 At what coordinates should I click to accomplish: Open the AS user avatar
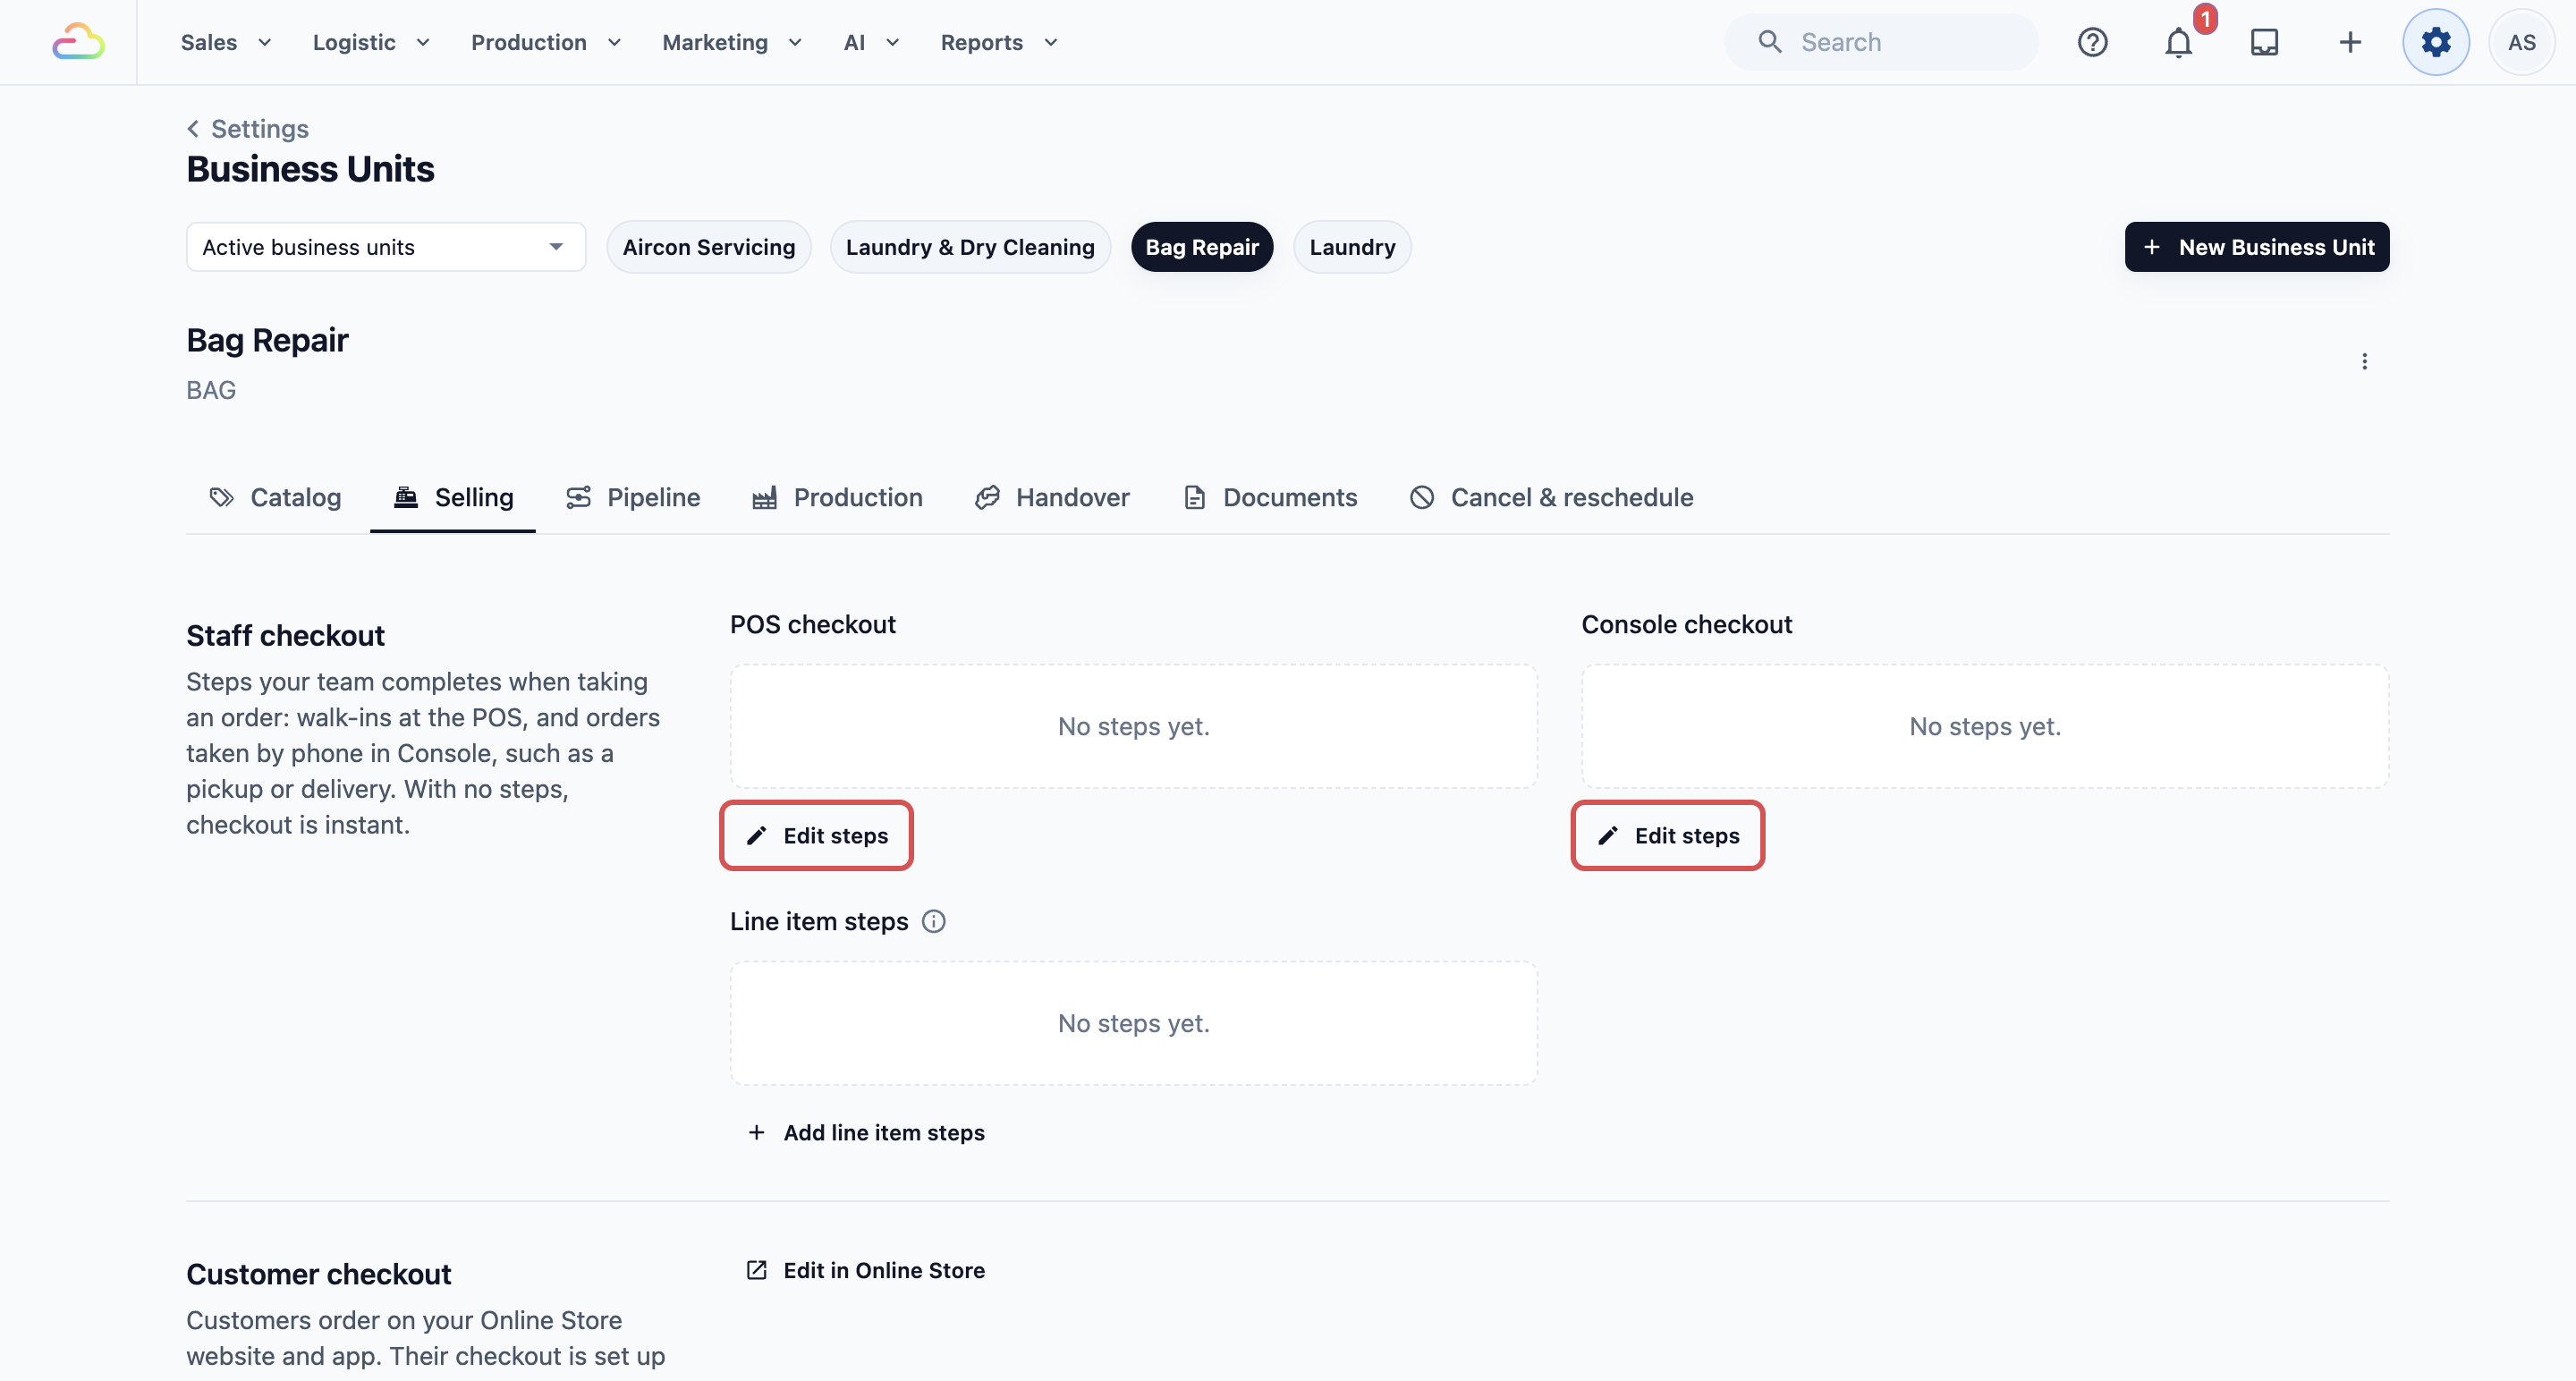tap(2522, 42)
